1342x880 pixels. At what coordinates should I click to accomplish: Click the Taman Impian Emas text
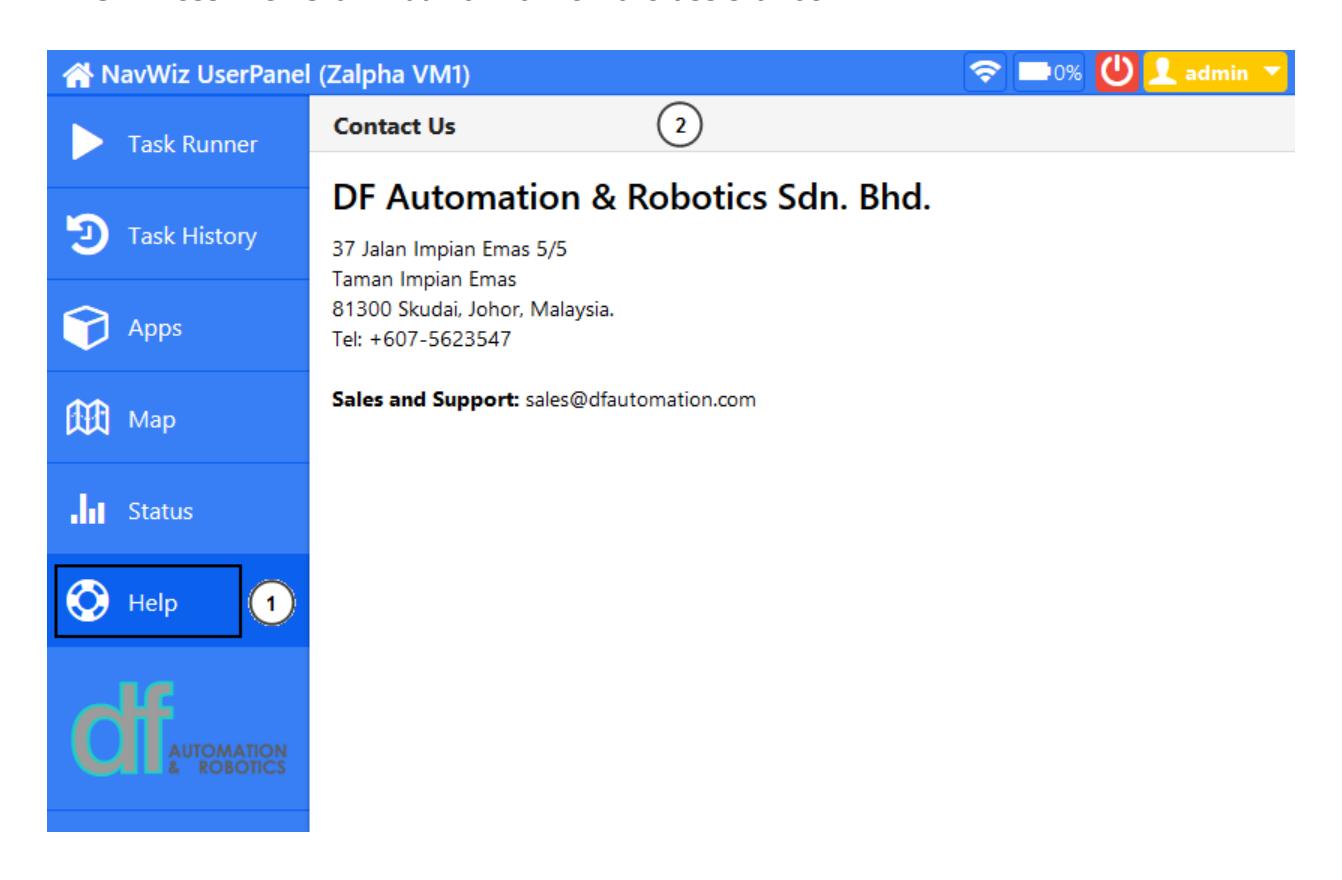(x=424, y=279)
